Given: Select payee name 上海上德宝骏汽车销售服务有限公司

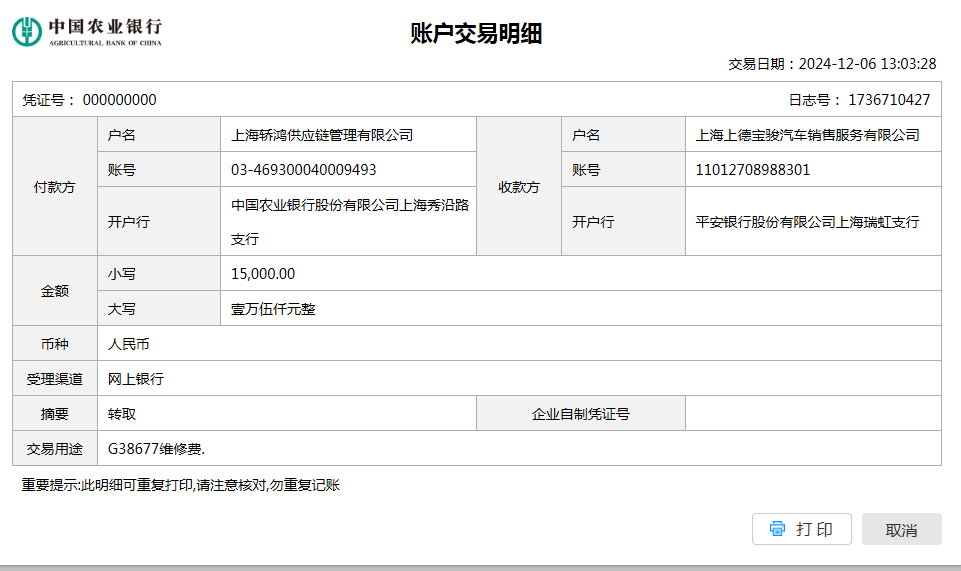Looking at the screenshot, I should (808, 135).
